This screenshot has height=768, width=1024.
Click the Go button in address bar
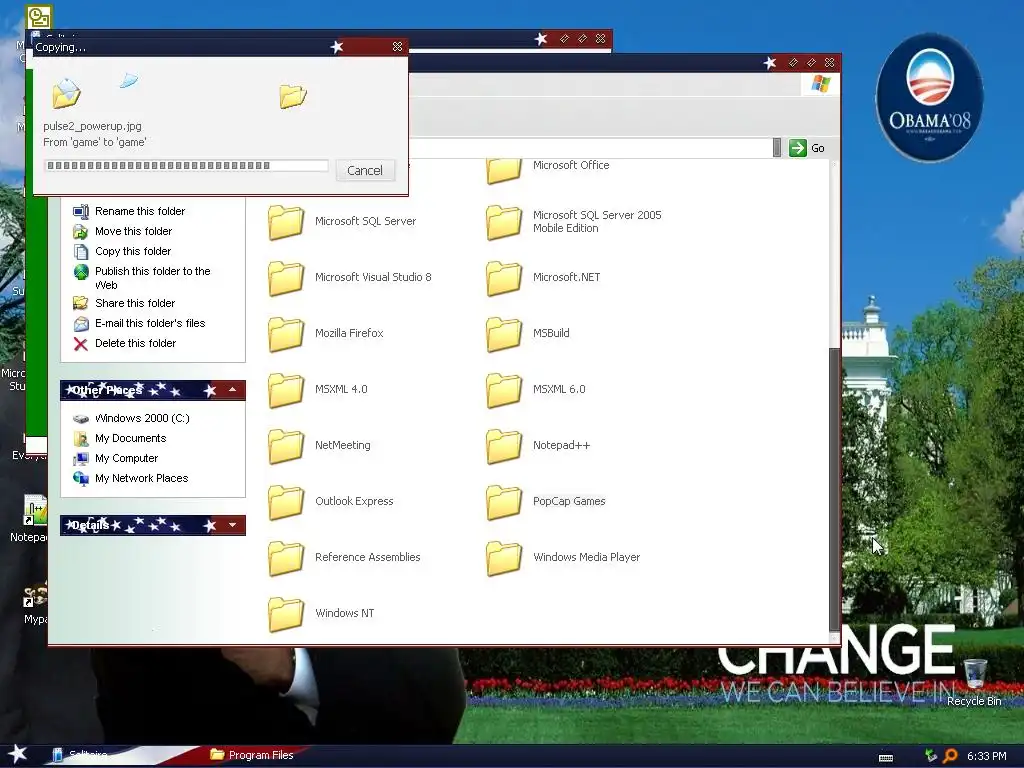coord(807,148)
